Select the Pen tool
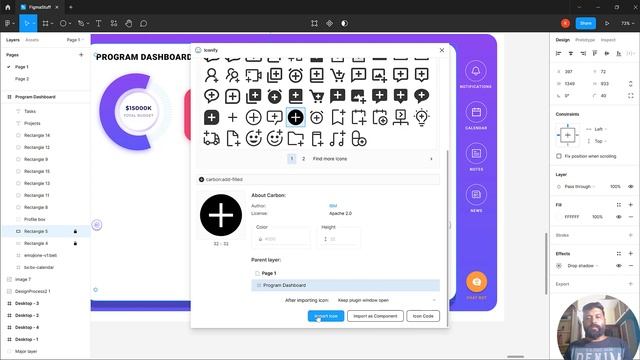640x360 pixels. [x=81, y=23]
